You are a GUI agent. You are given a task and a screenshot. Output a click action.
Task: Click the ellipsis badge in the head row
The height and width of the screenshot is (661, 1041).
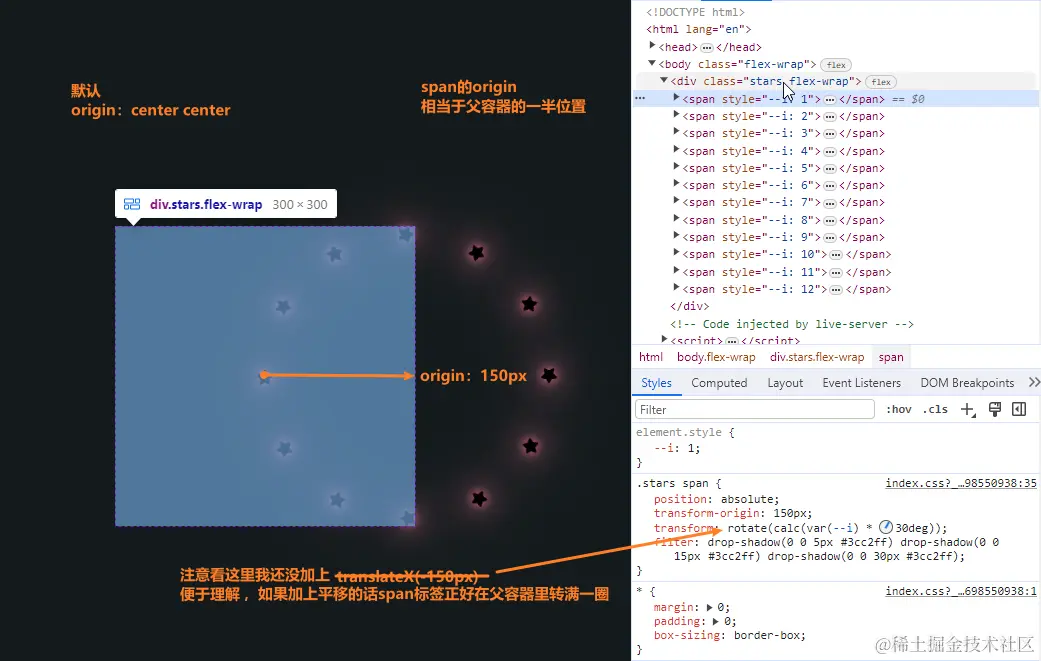coord(706,48)
